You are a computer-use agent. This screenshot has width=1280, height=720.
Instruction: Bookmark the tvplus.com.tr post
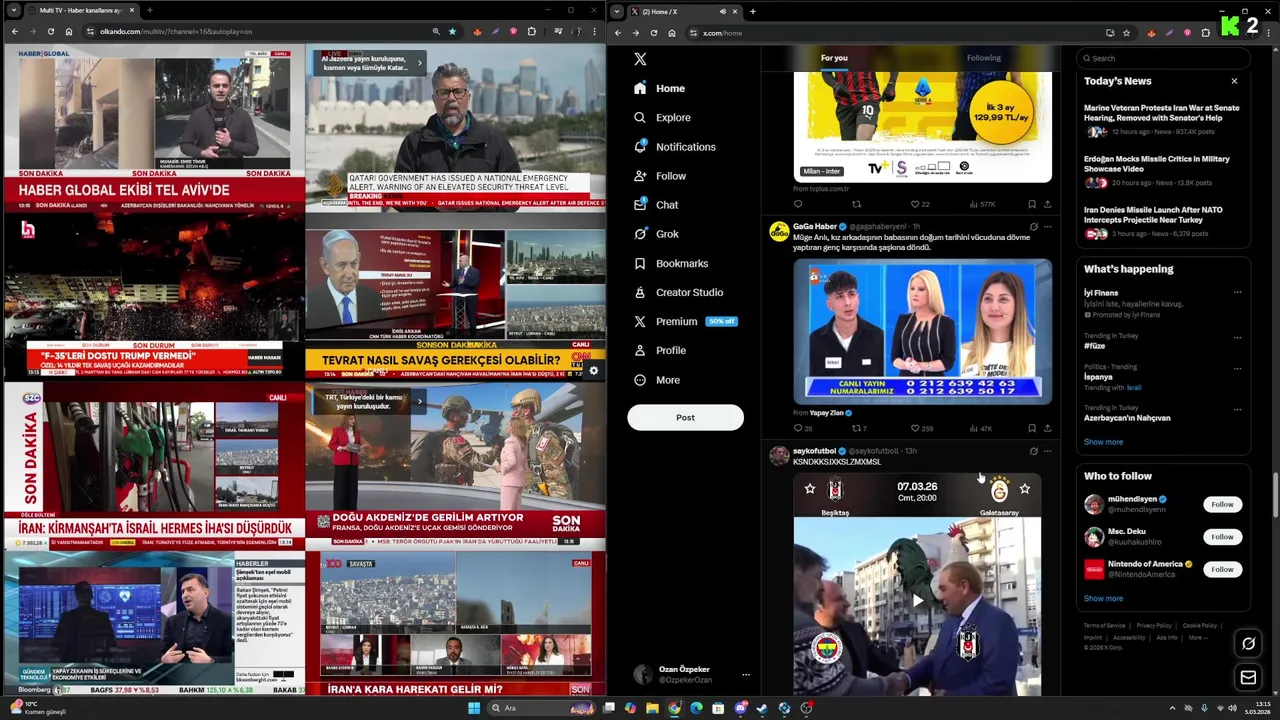coord(1032,204)
